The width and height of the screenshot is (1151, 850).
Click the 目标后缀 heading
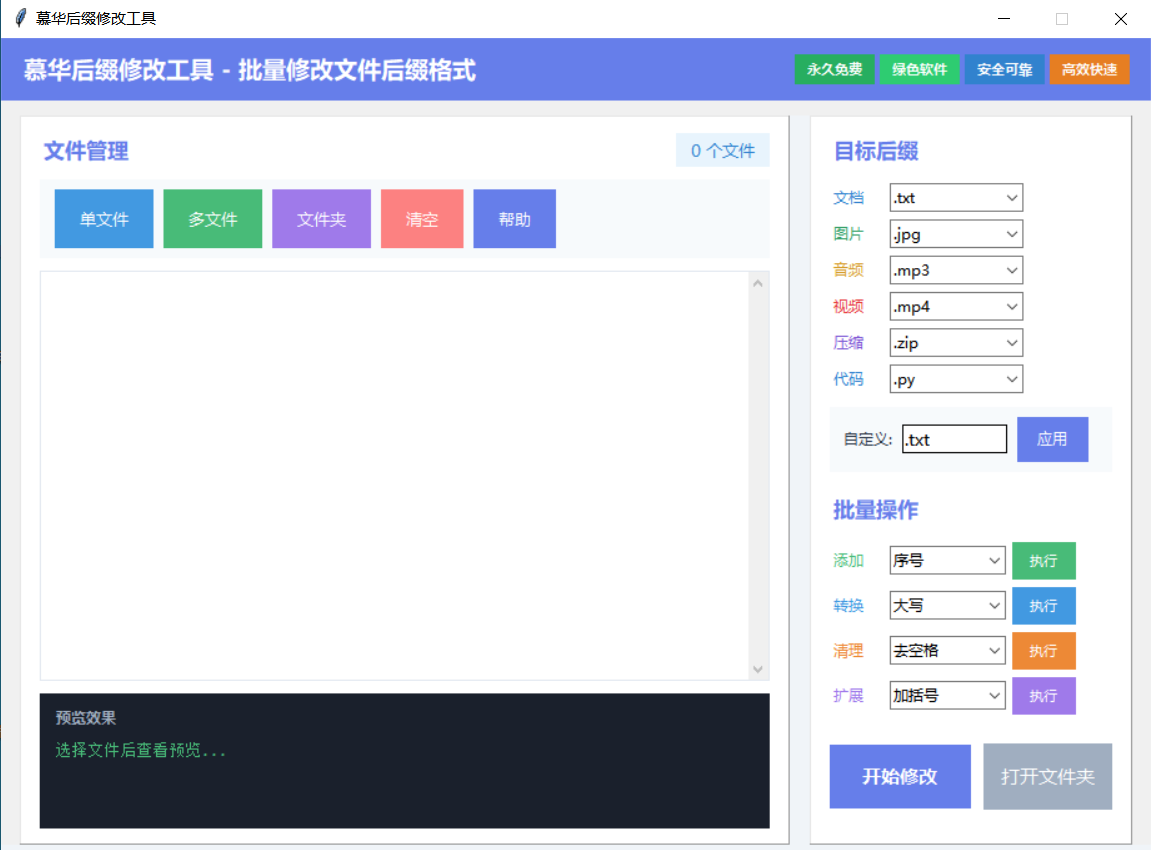[876, 151]
